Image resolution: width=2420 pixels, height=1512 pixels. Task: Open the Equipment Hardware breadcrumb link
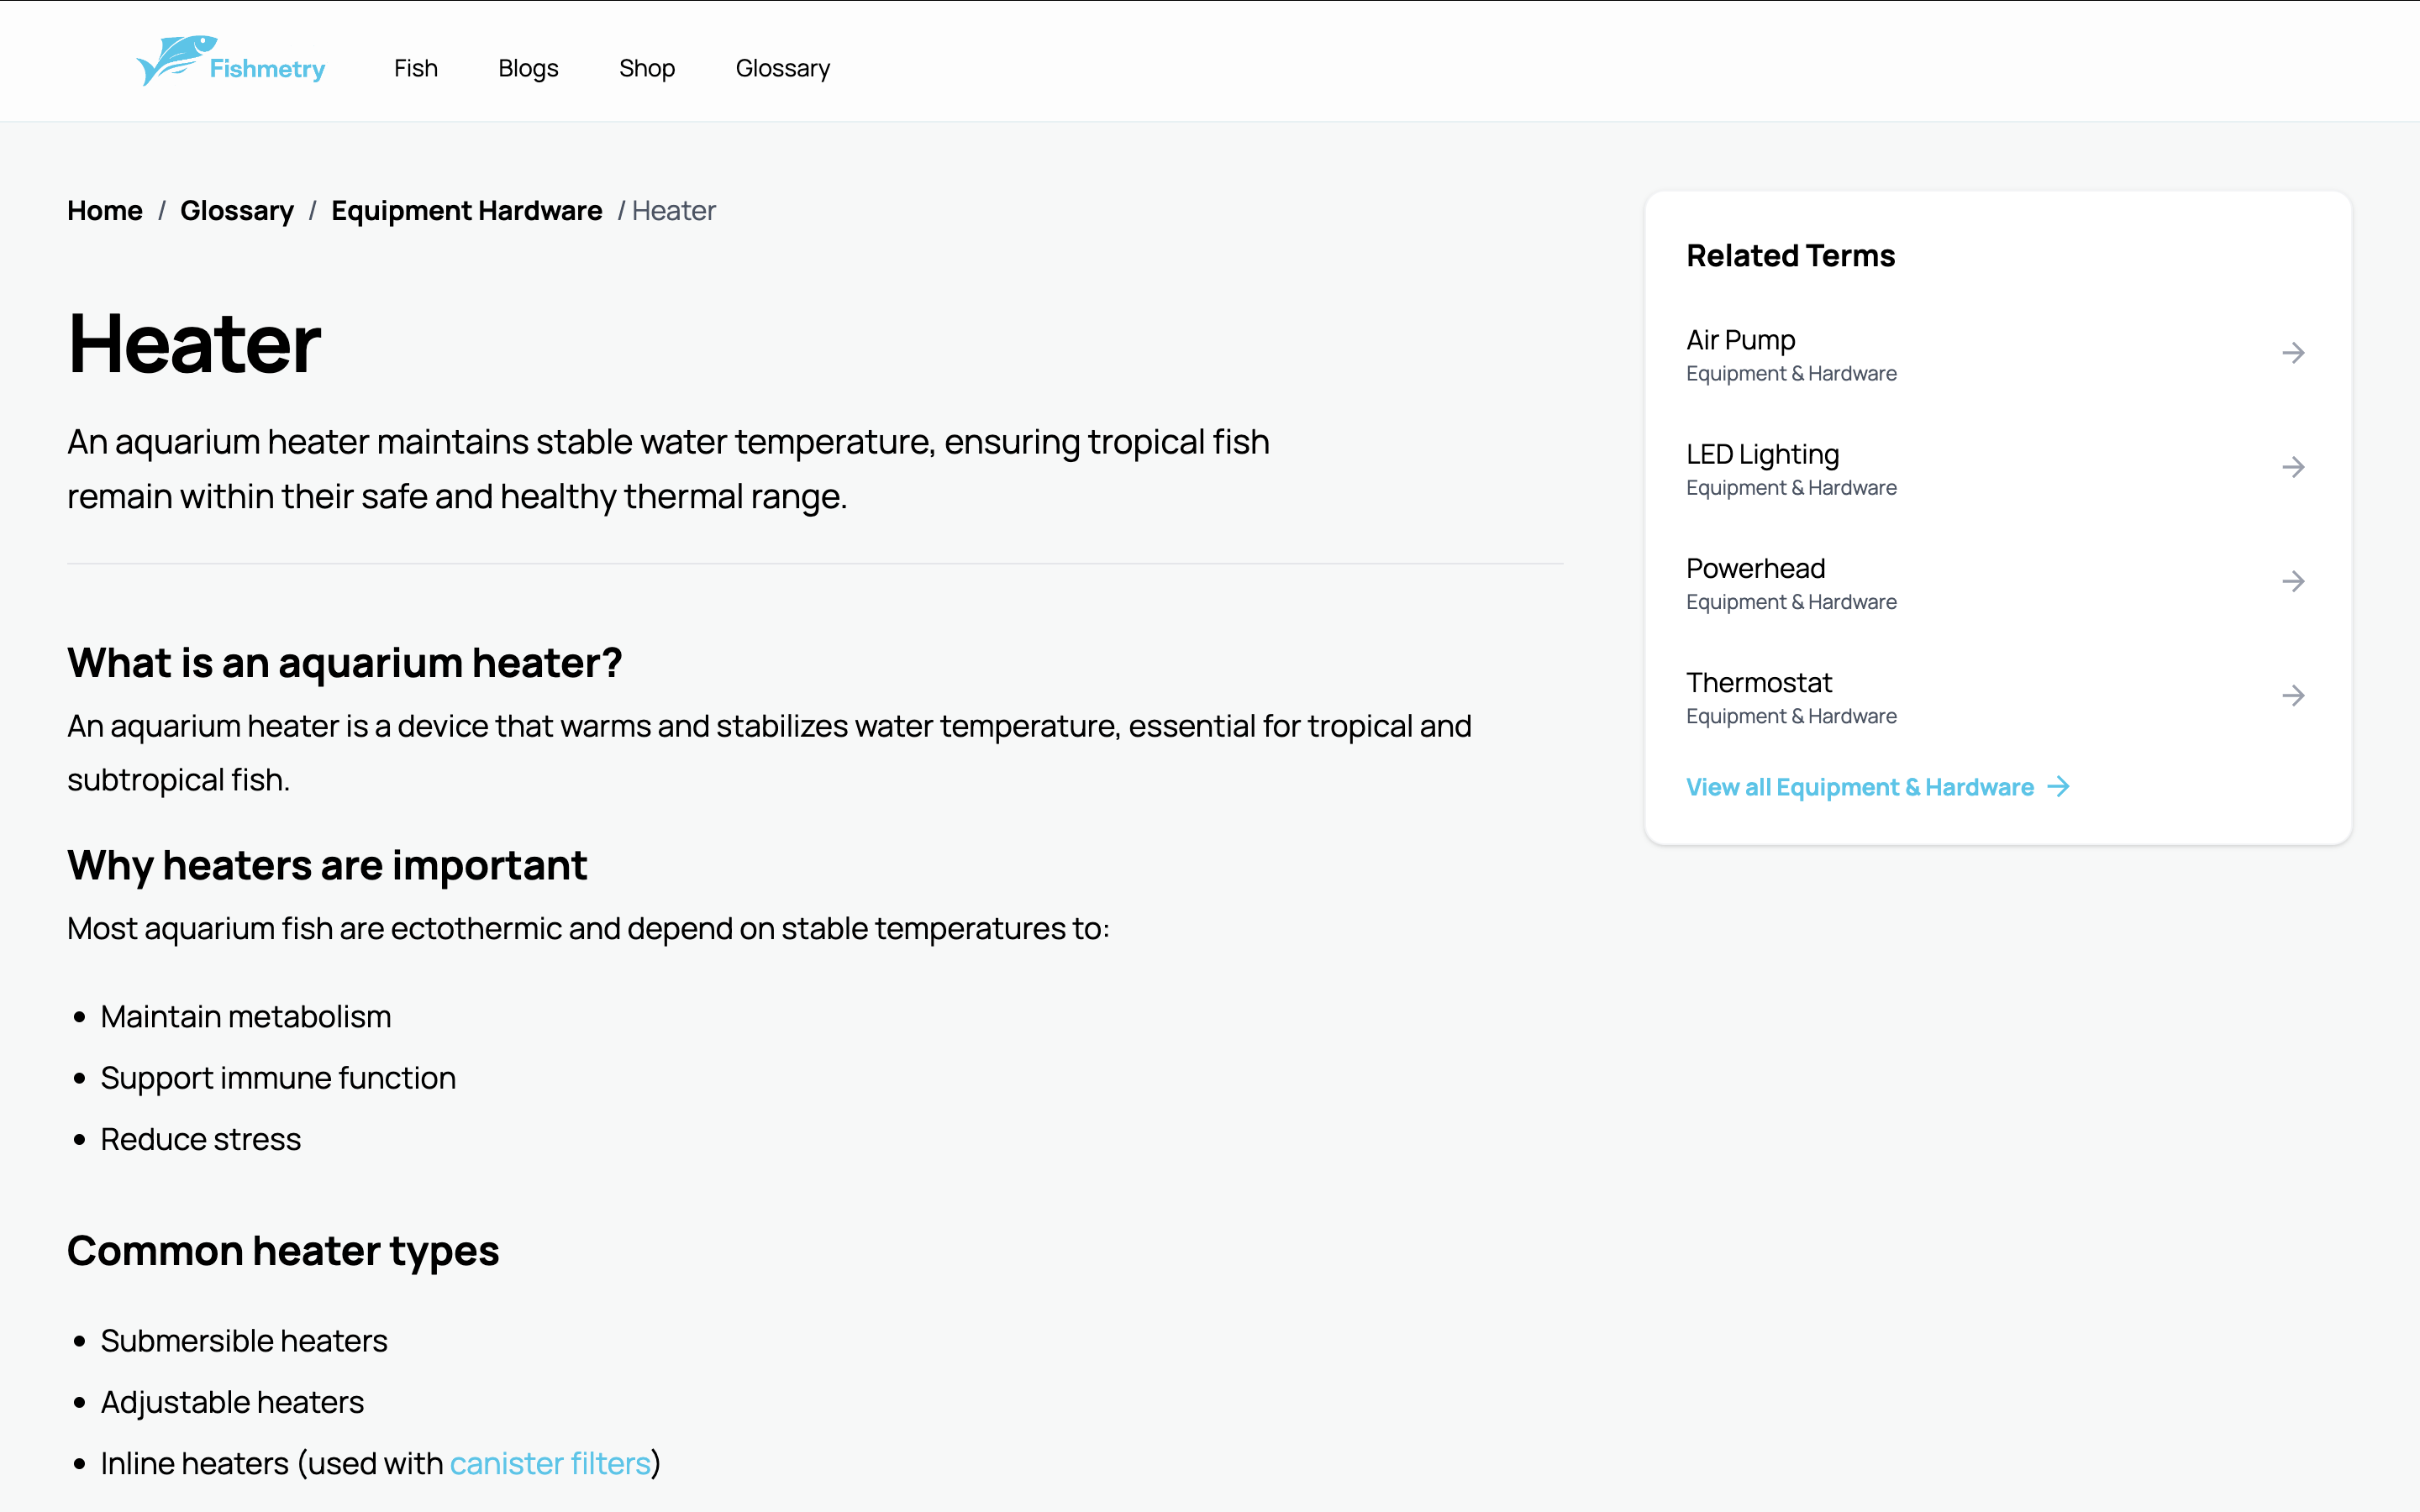tap(466, 210)
